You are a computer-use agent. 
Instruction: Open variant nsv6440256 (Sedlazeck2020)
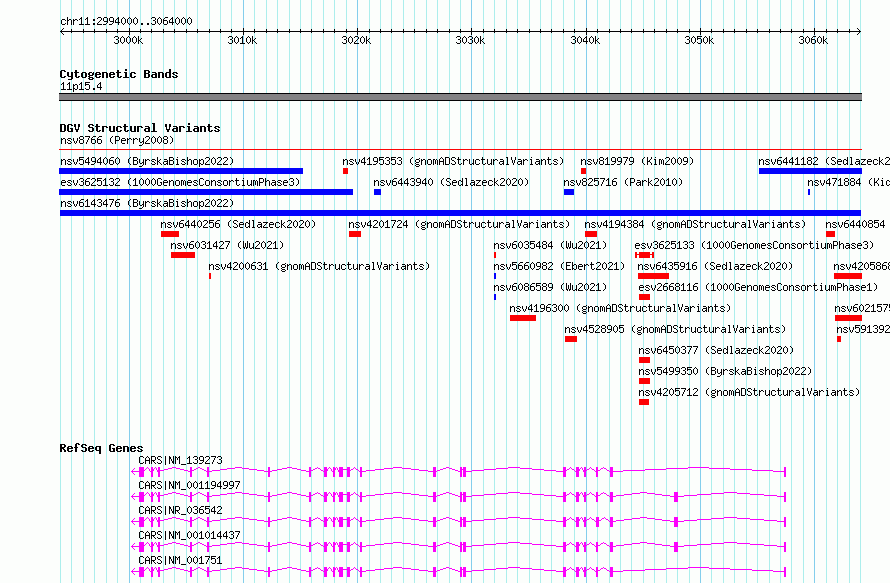point(238,224)
